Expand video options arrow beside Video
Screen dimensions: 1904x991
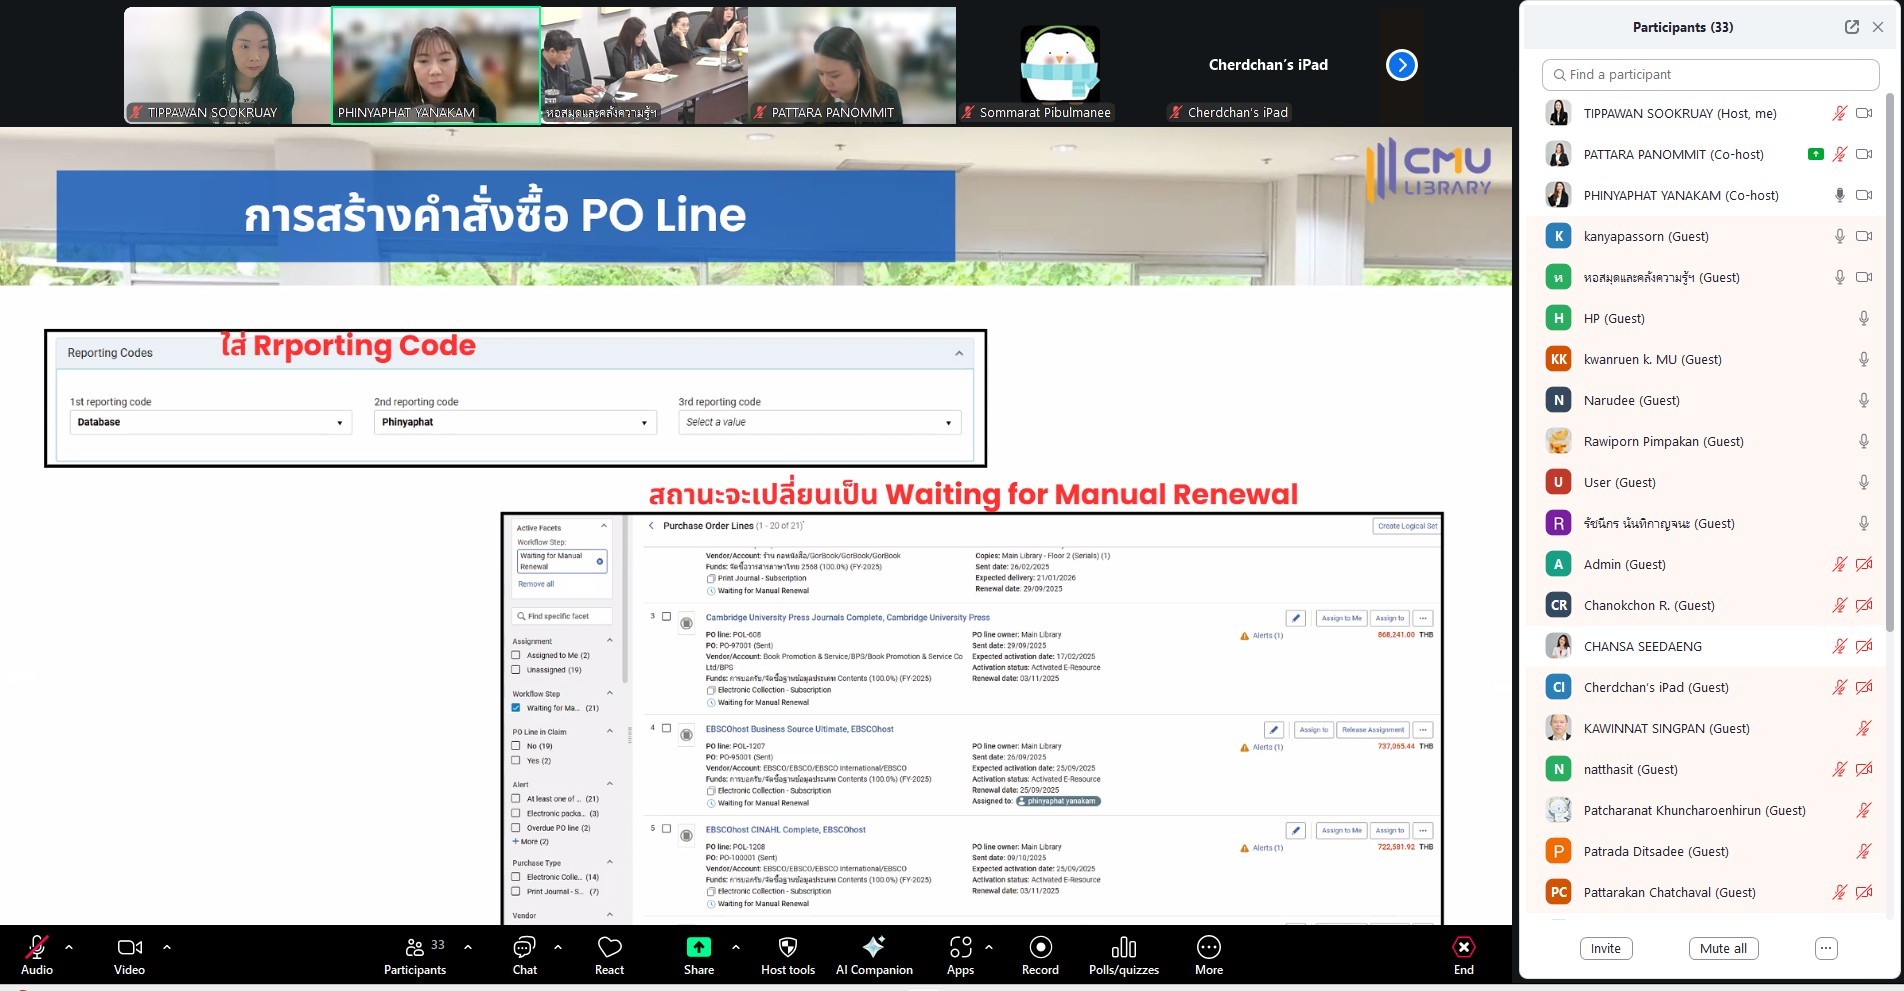click(x=167, y=946)
